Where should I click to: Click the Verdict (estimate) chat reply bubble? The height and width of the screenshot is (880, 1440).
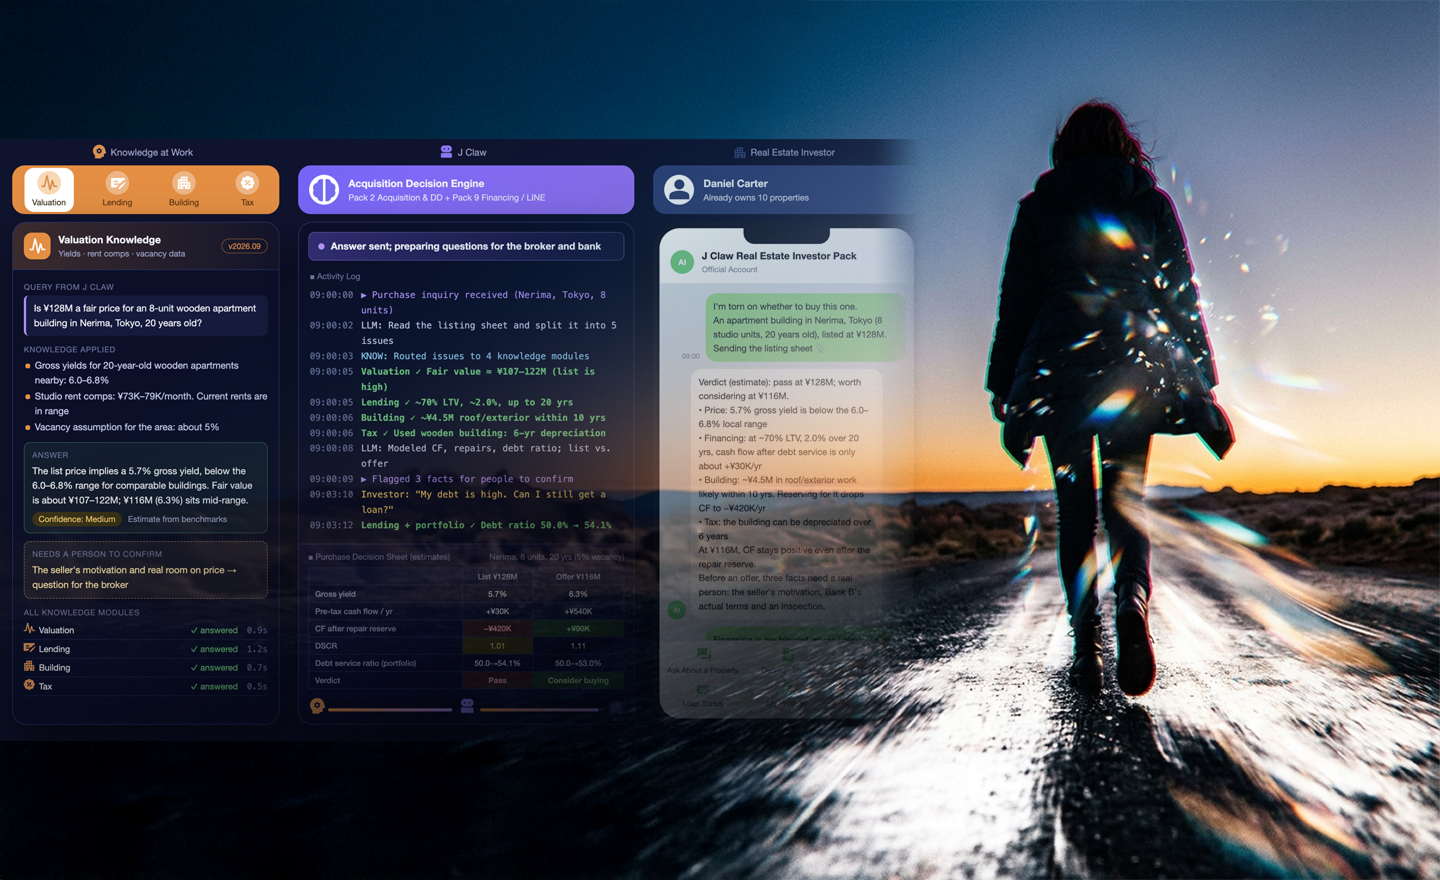click(x=786, y=494)
